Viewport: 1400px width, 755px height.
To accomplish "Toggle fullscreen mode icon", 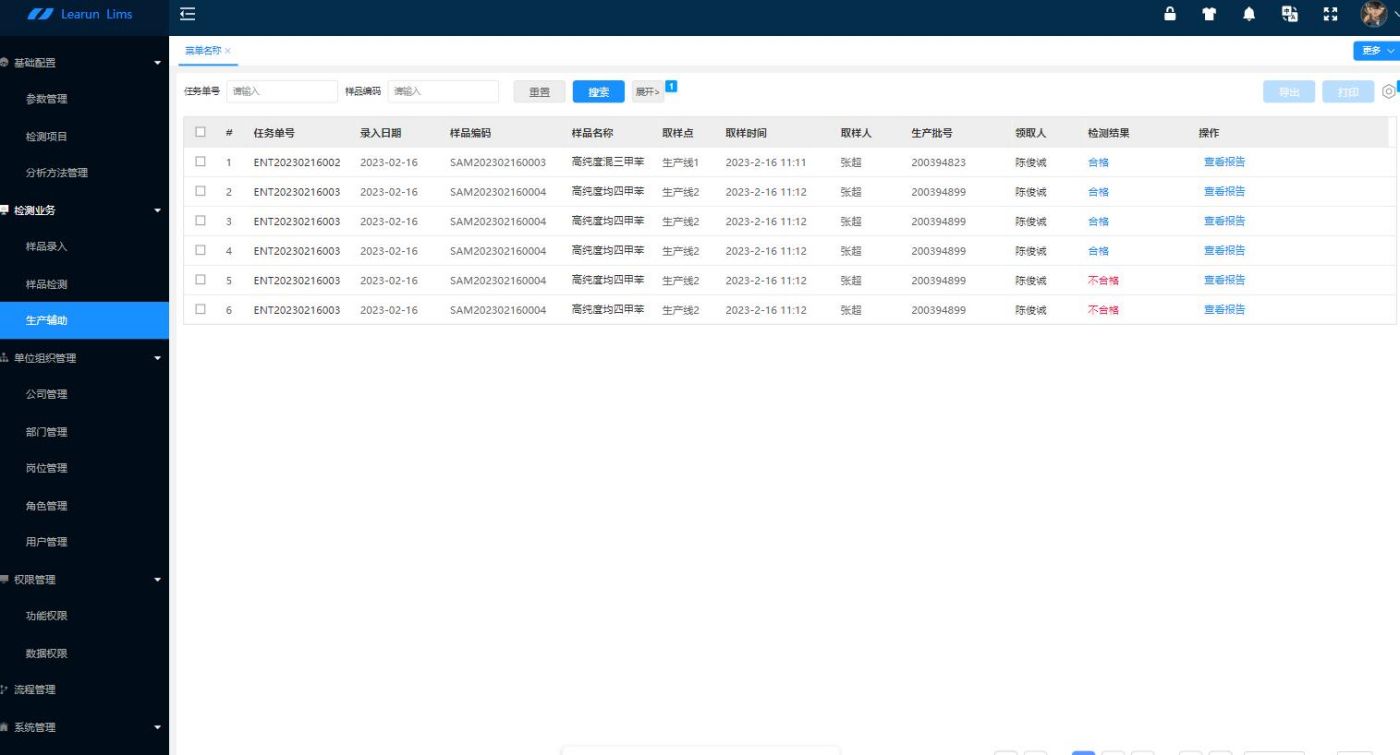I will pyautogui.click(x=1330, y=14).
